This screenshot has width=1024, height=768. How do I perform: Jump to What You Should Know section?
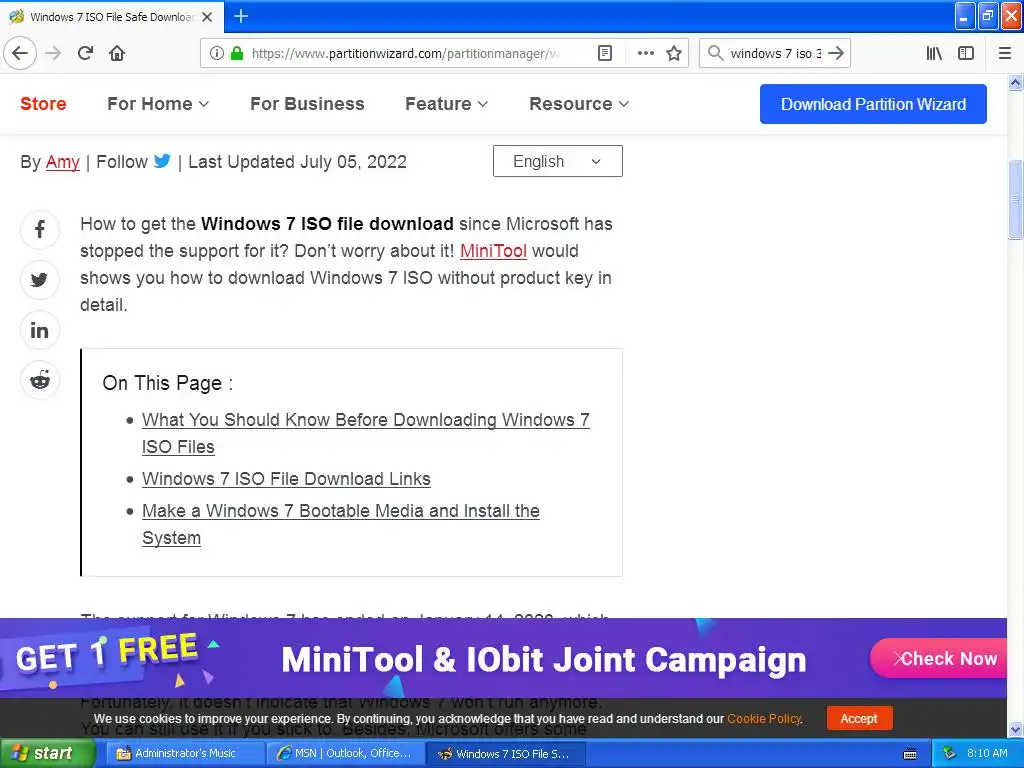coord(366,433)
